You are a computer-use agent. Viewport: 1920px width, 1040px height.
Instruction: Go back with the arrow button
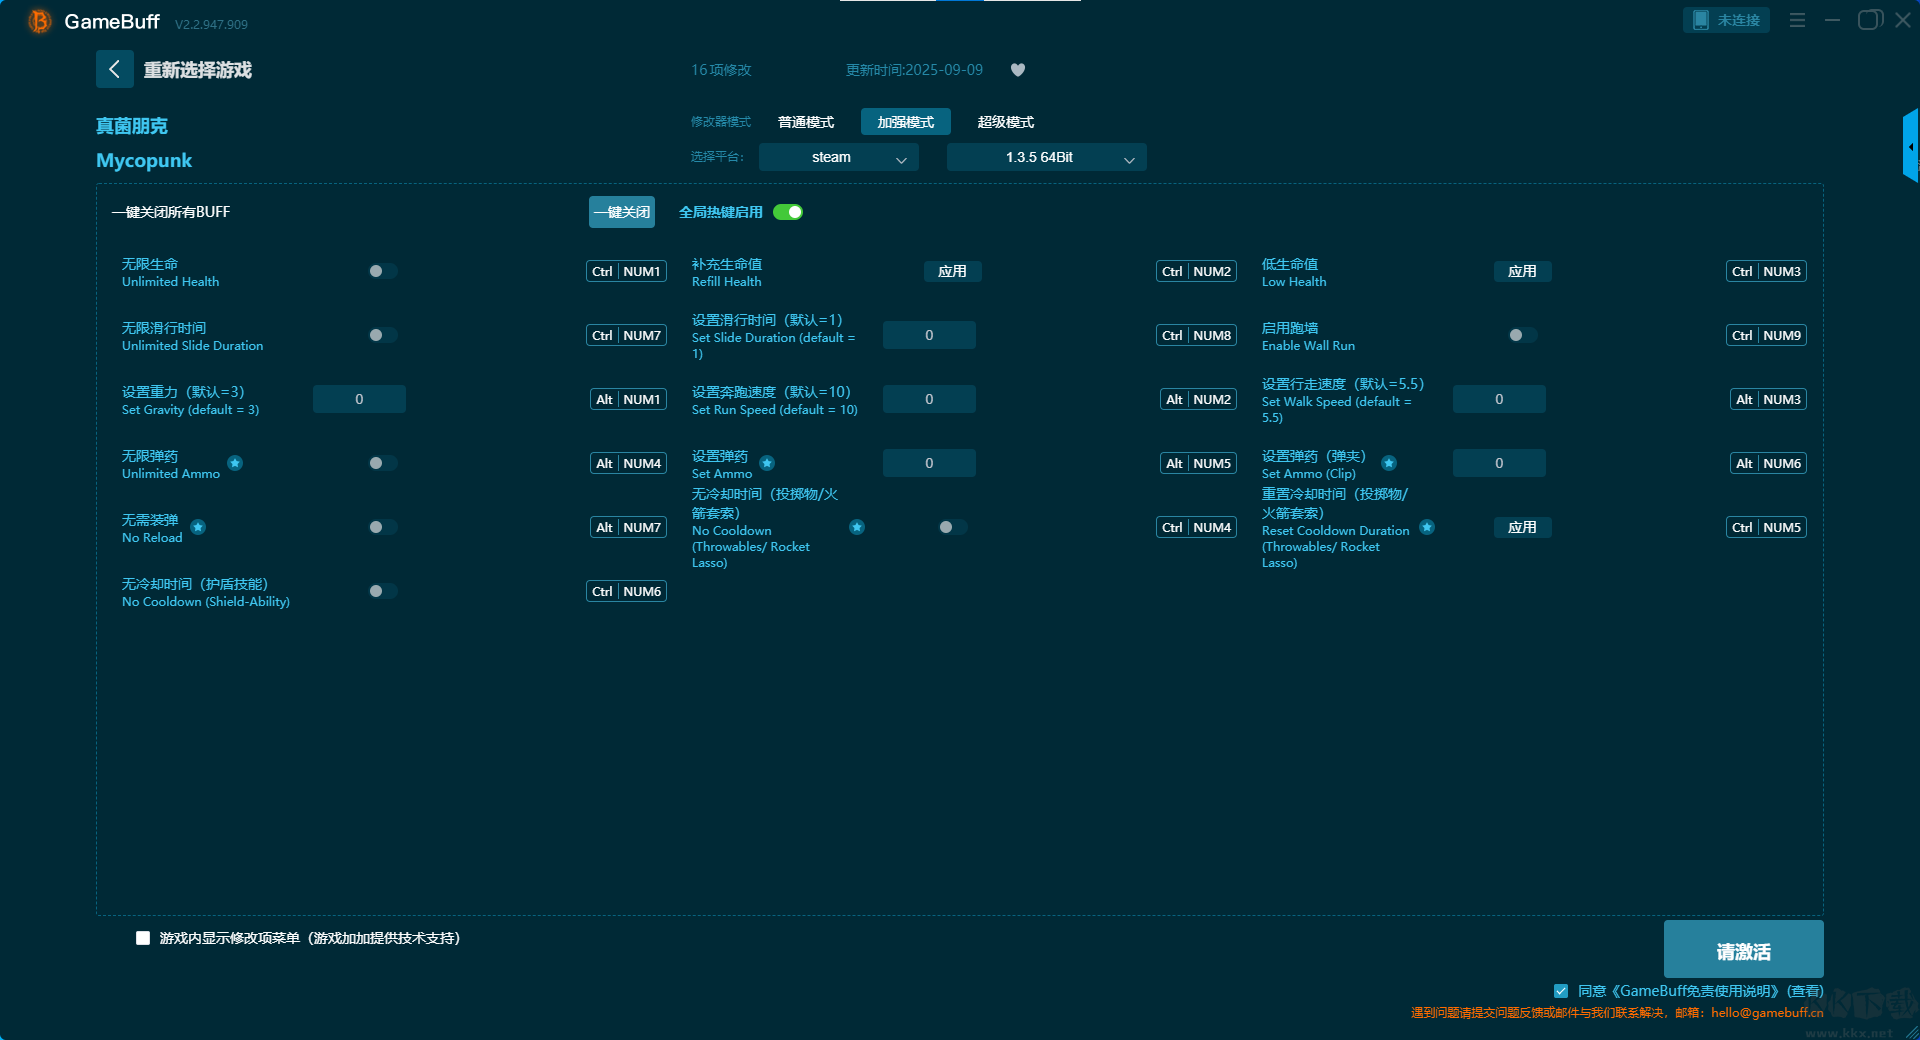point(114,69)
